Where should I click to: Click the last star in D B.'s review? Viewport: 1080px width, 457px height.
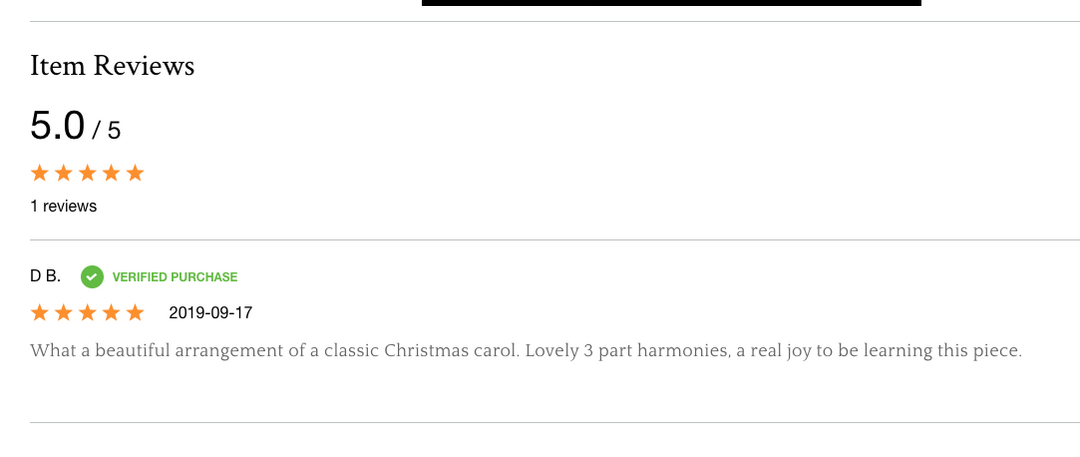tap(135, 313)
